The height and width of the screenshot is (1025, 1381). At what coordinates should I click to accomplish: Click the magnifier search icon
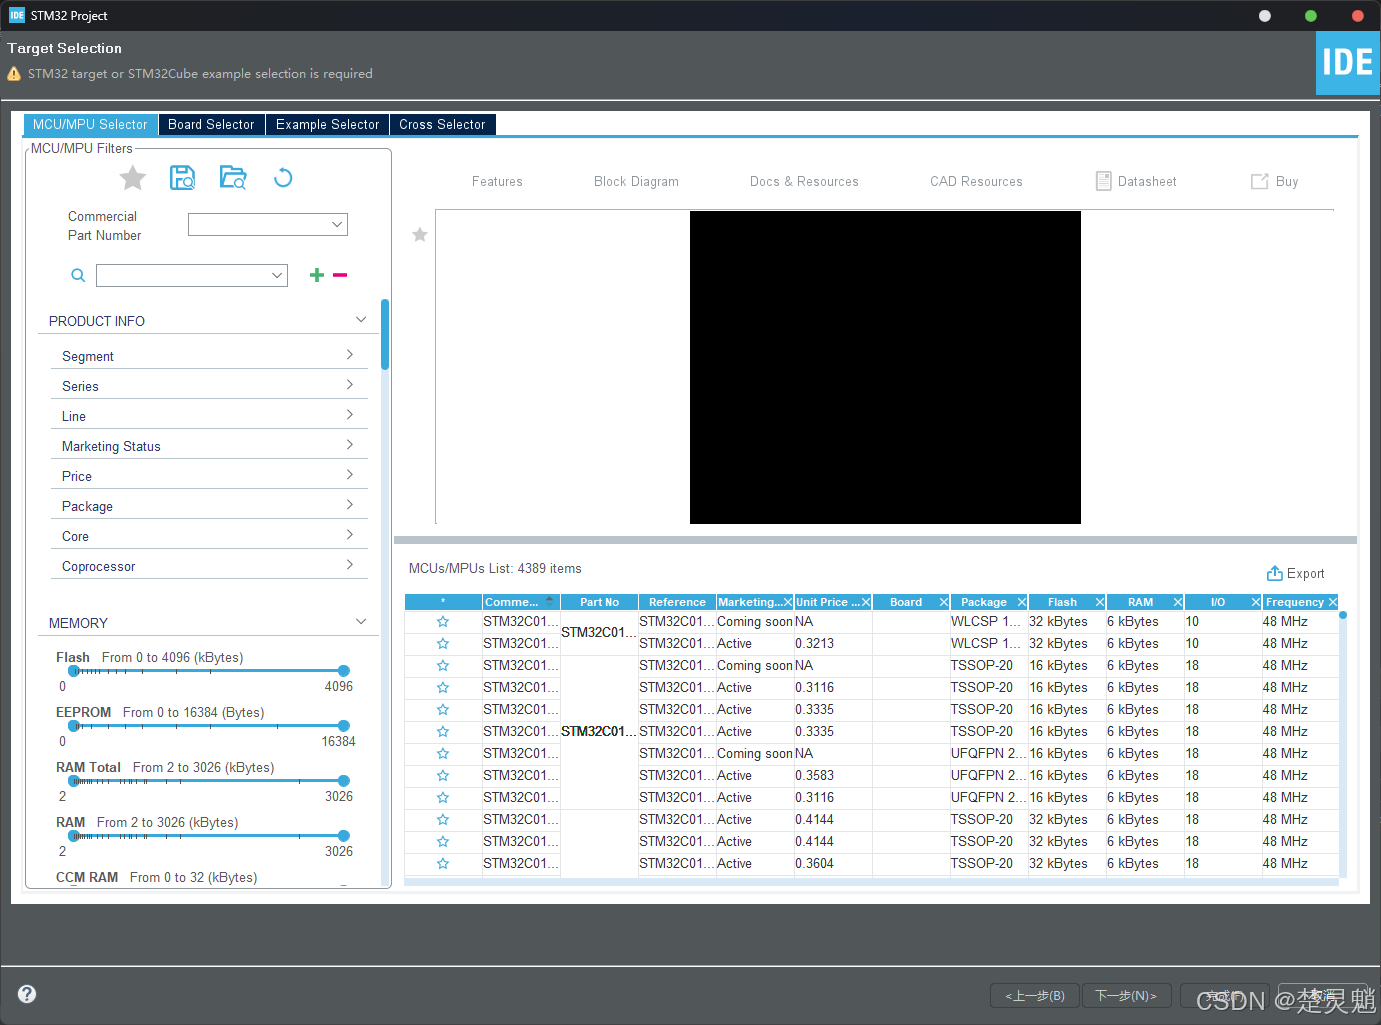pyautogui.click(x=78, y=275)
